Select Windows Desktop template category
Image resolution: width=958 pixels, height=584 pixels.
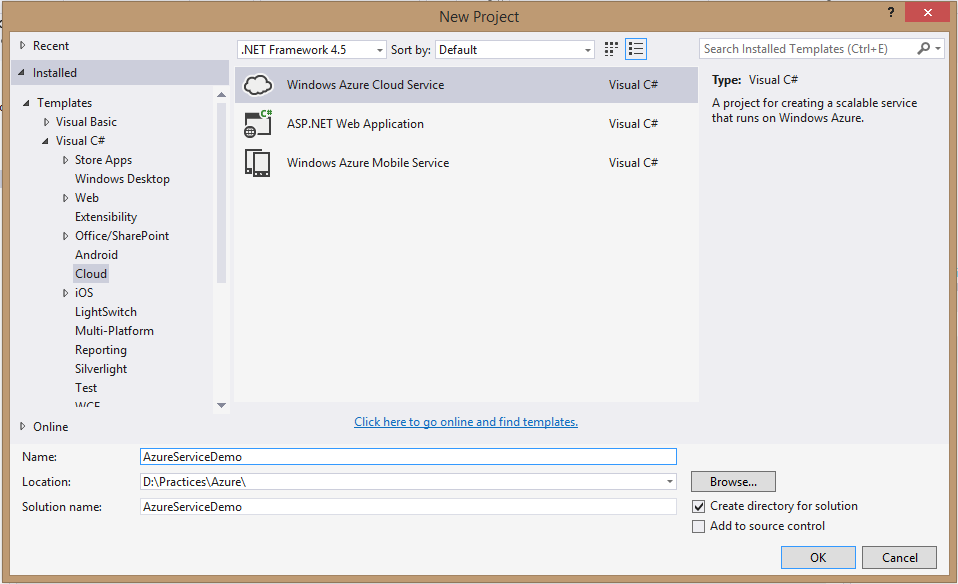pyautogui.click(x=122, y=179)
